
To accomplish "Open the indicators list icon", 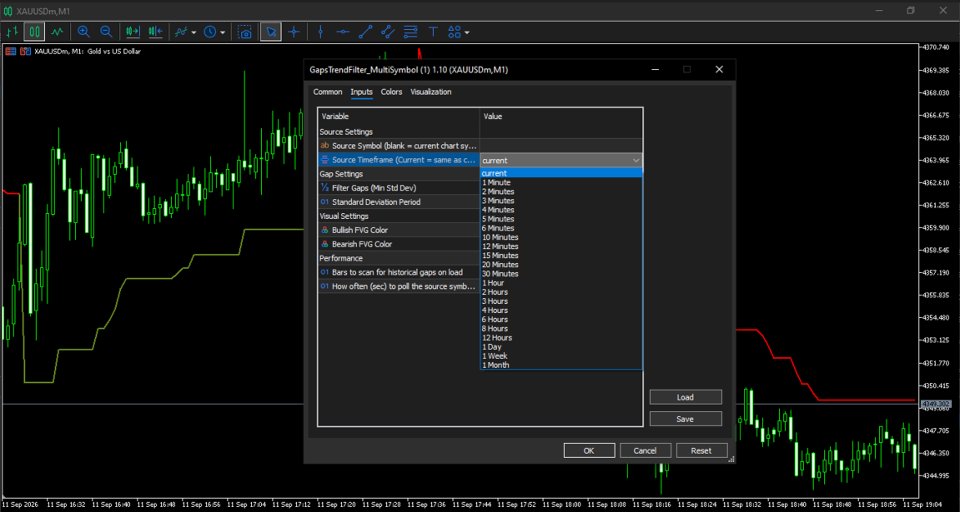I will 181,31.
